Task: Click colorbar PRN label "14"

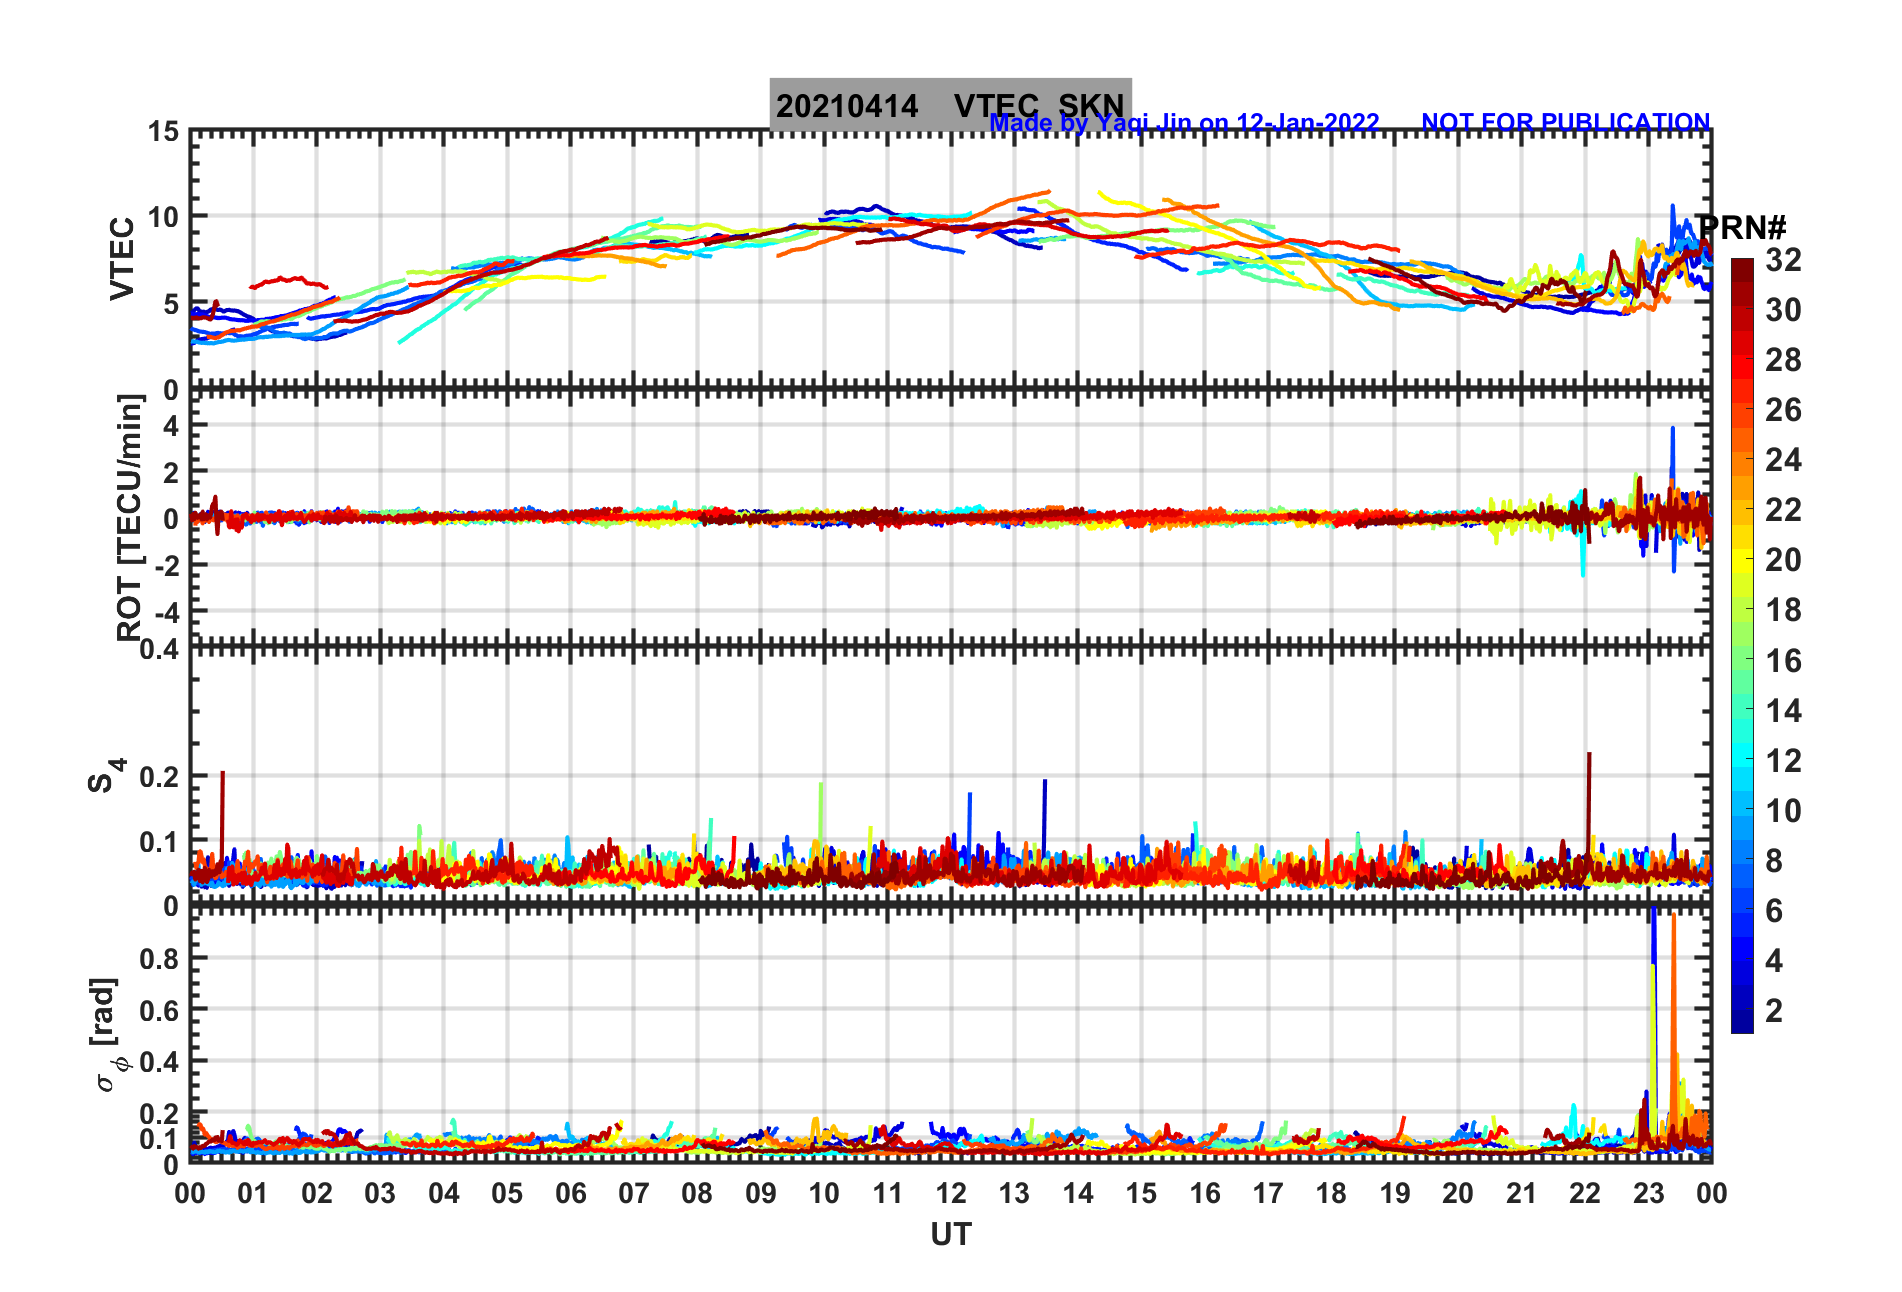Action: (x=1783, y=711)
